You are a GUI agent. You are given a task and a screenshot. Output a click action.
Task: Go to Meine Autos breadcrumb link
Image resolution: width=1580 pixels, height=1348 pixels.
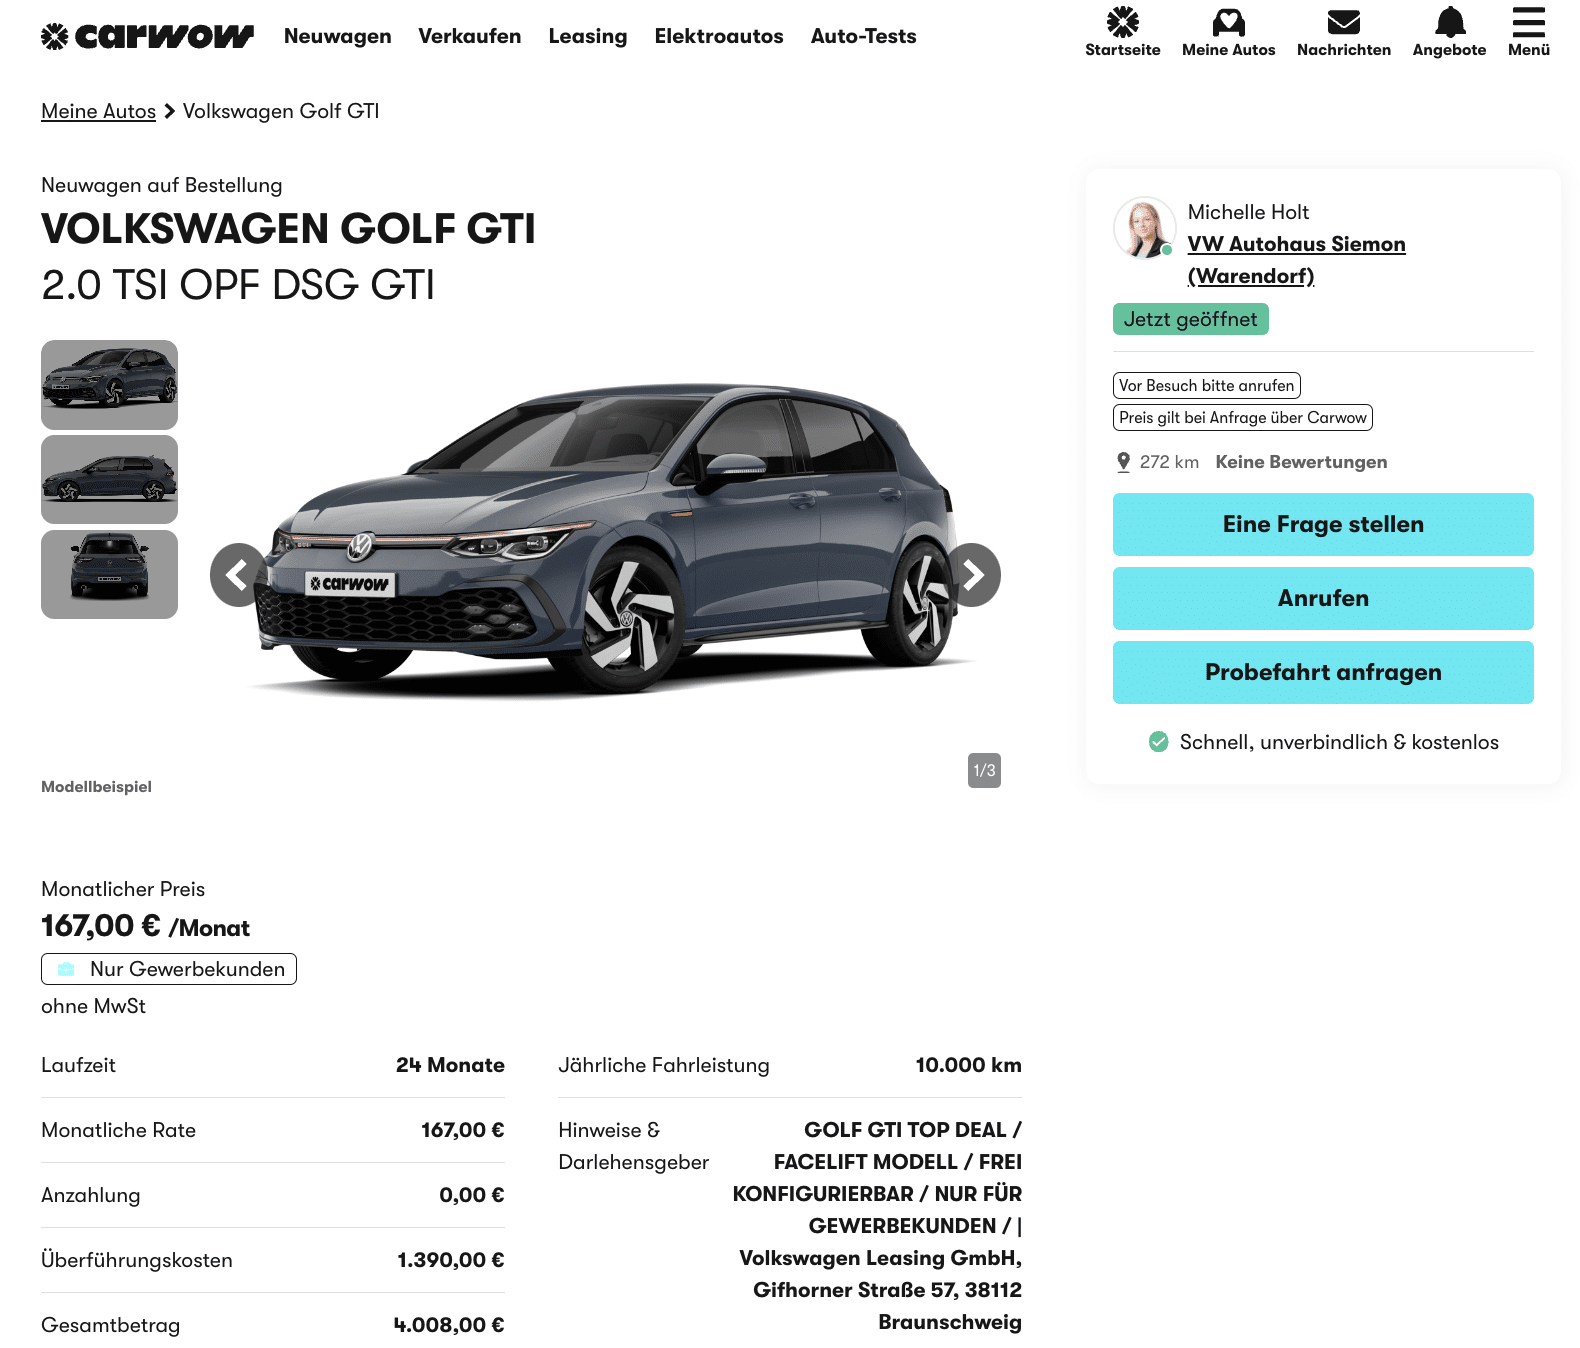click(x=98, y=111)
